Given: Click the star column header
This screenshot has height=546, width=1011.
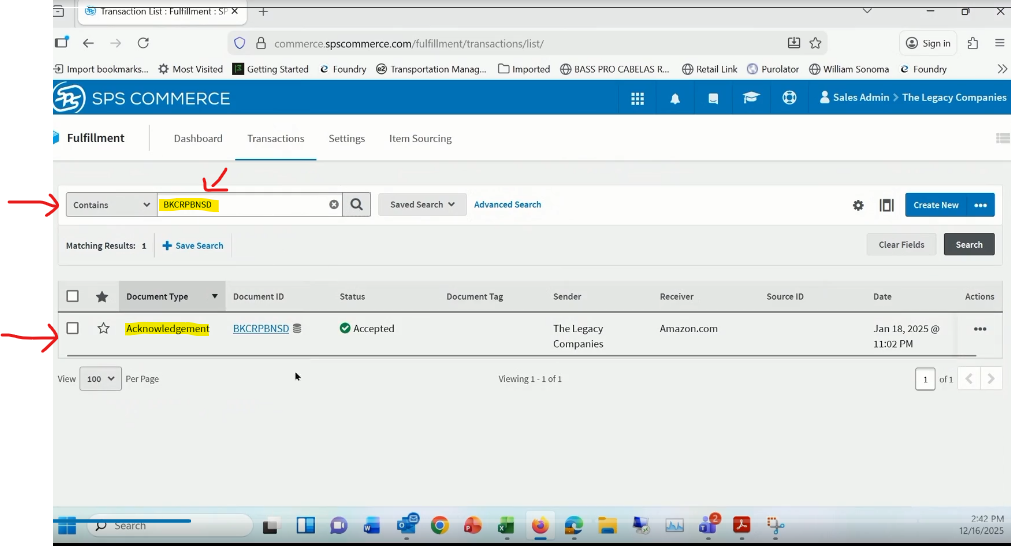Looking at the screenshot, I should coord(102,297).
